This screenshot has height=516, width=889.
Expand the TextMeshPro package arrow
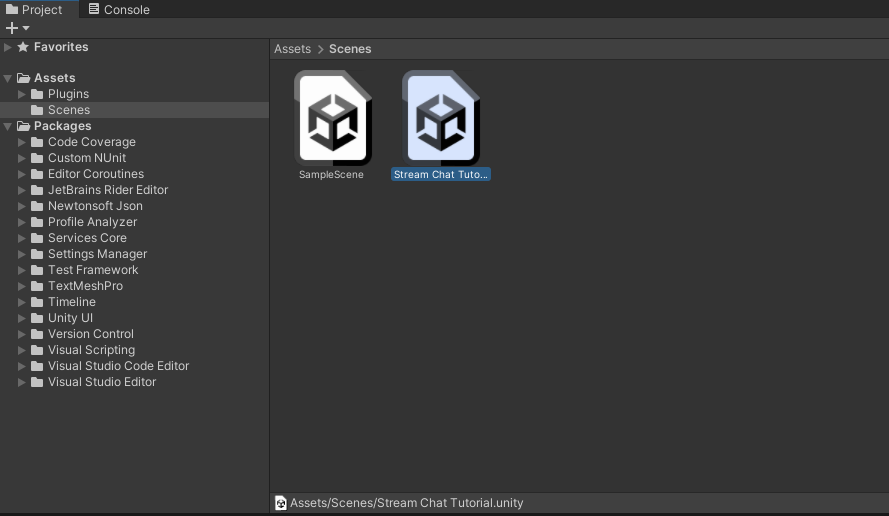click(22, 286)
